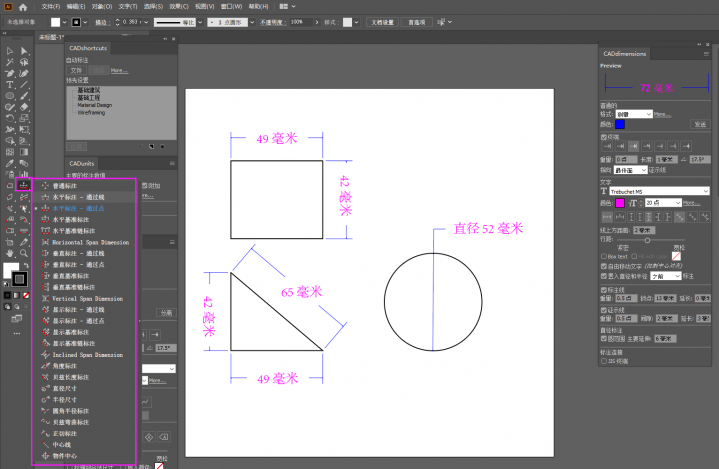The image size is (719, 469).
Task: Click the CAD dimension tool icon
Action: [x=22, y=184]
